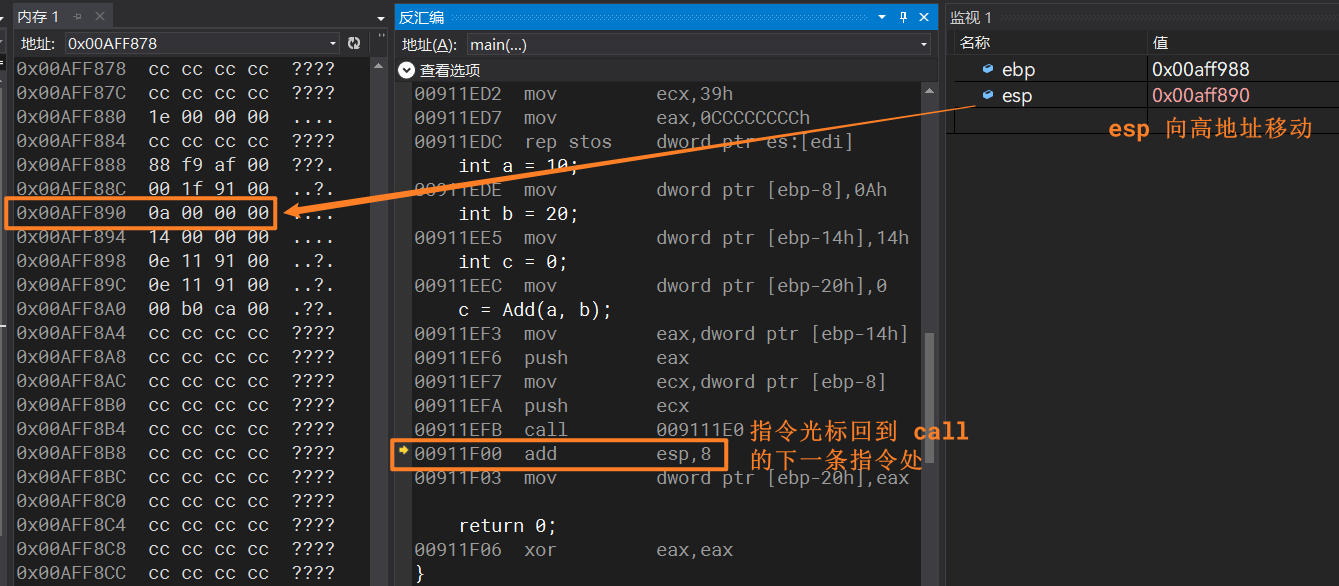The image size is (1339, 586).
Task: Click the 'int b = 20;' source line
Action: (x=518, y=213)
